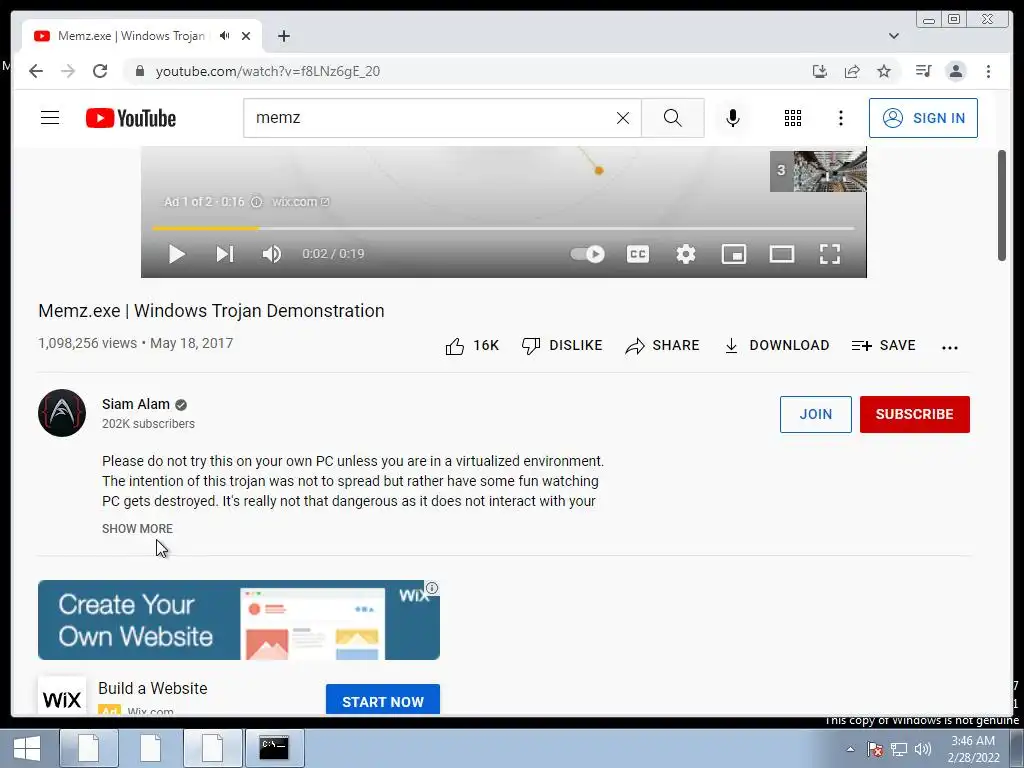Open a new tab
This screenshot has width=1024, height=768.
(283, 36)
